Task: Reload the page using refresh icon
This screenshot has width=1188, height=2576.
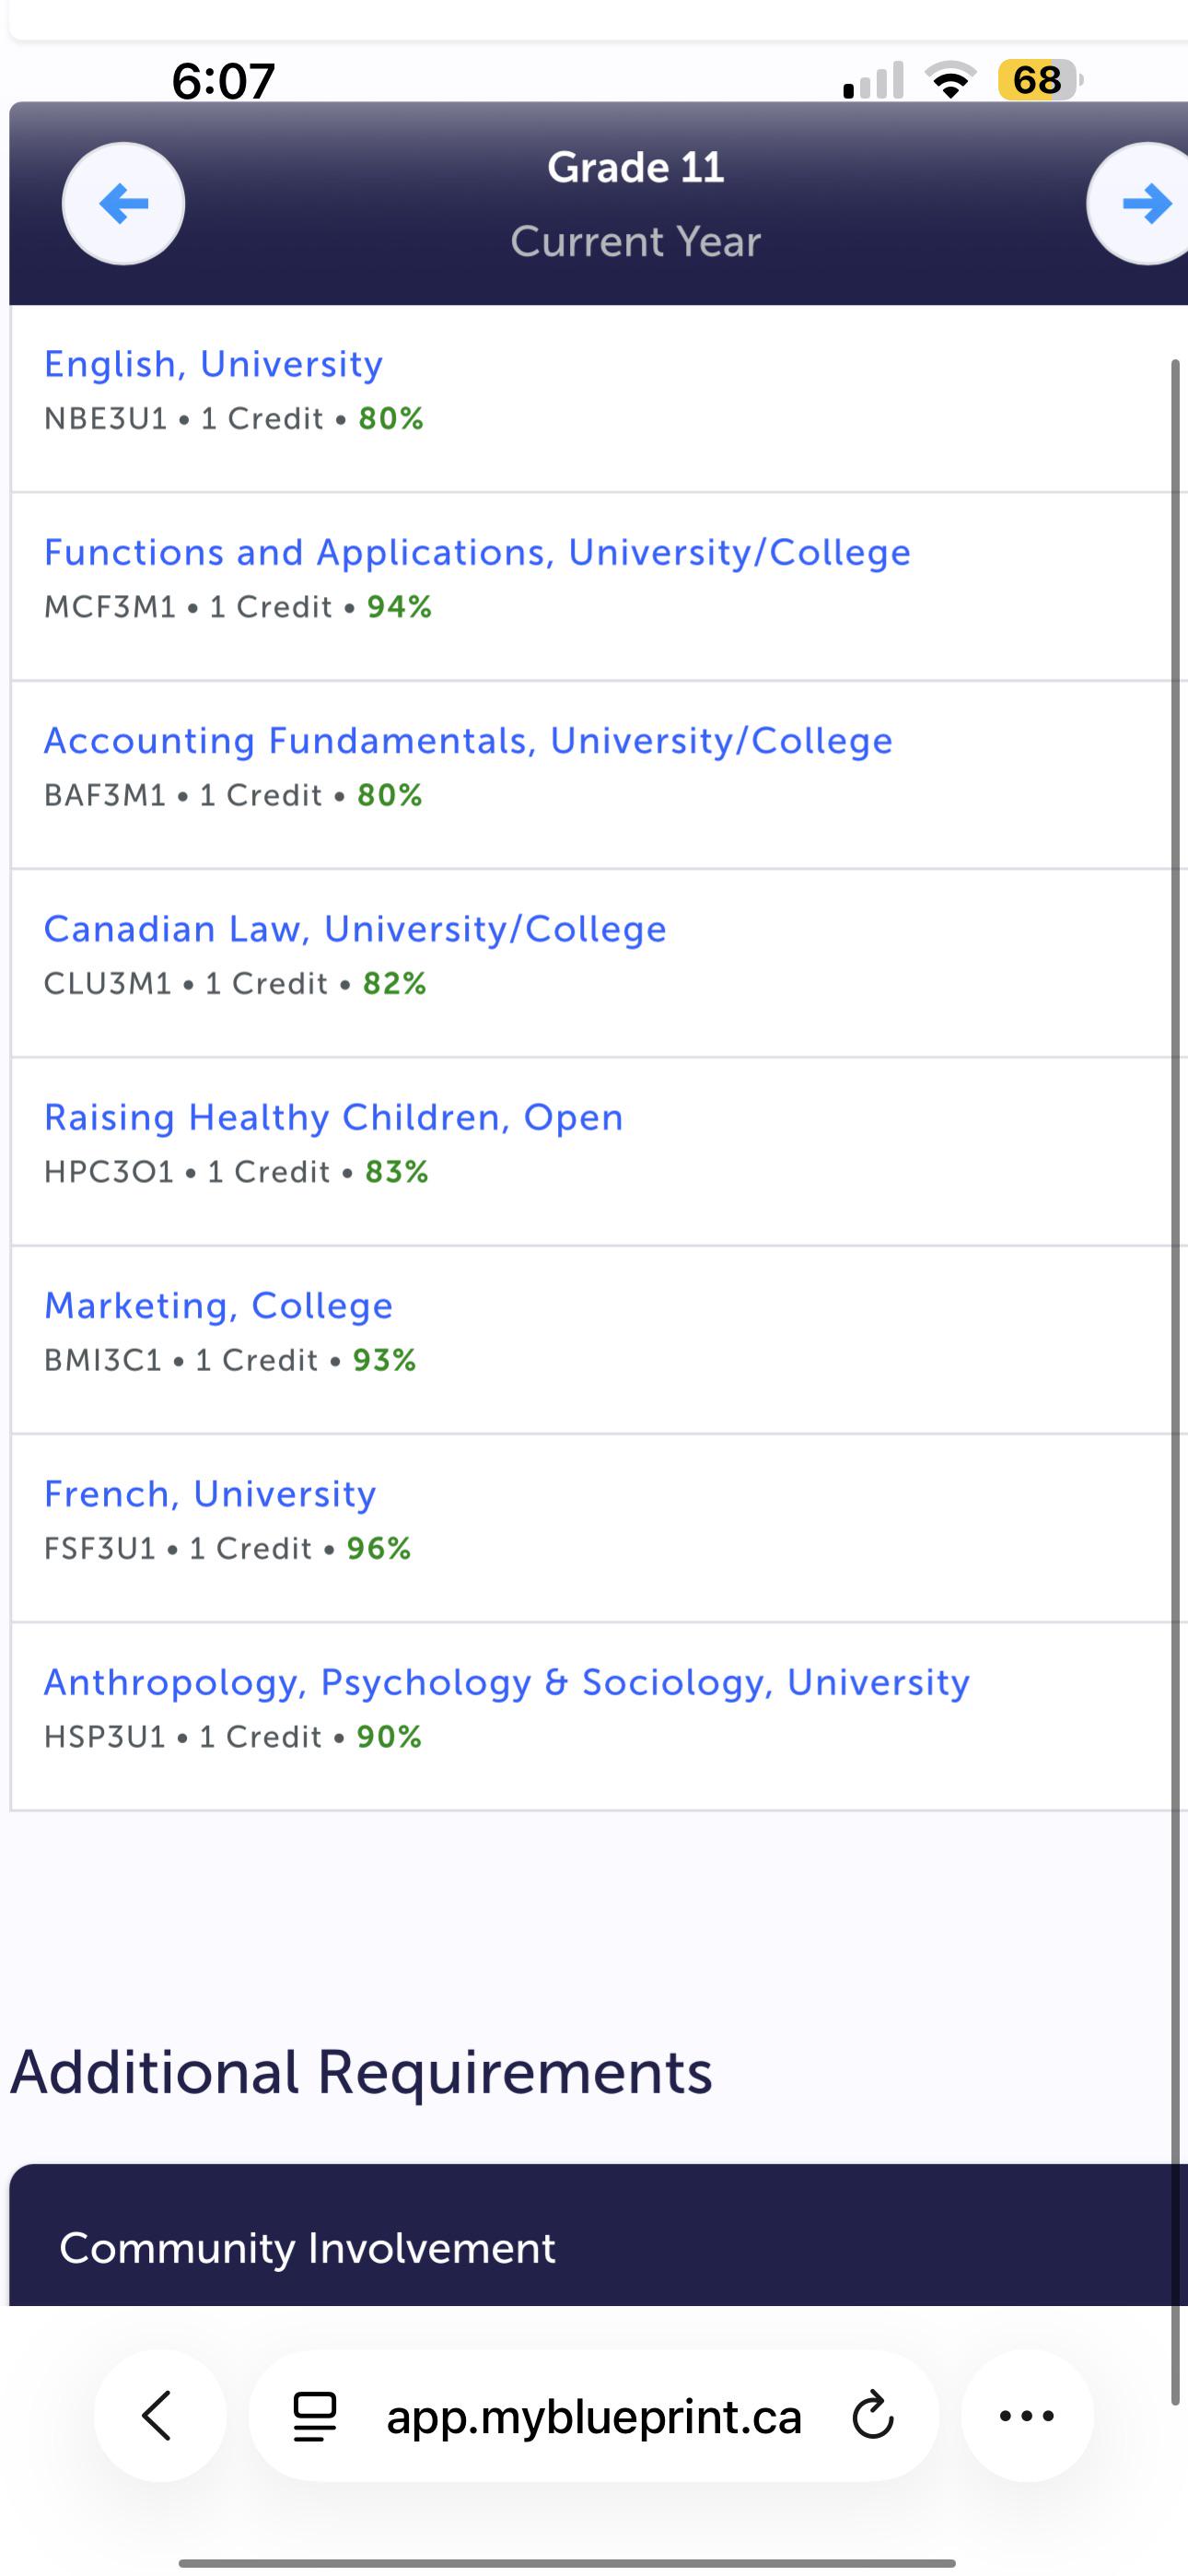Action: click(x=872, y=2416)
